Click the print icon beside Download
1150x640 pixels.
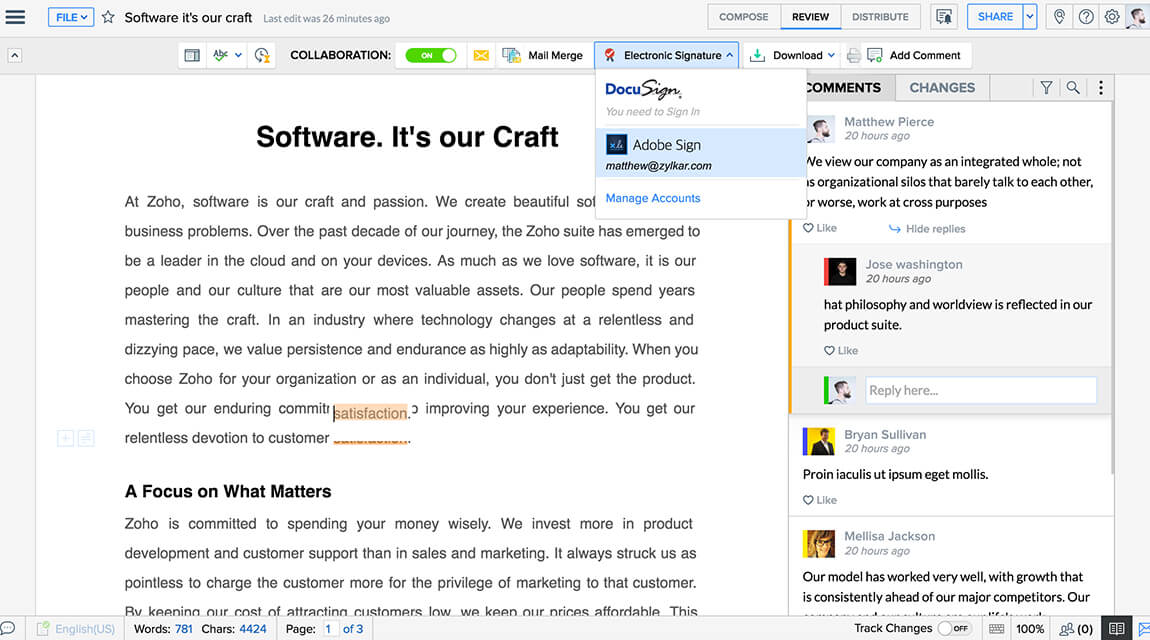[853, 55]
